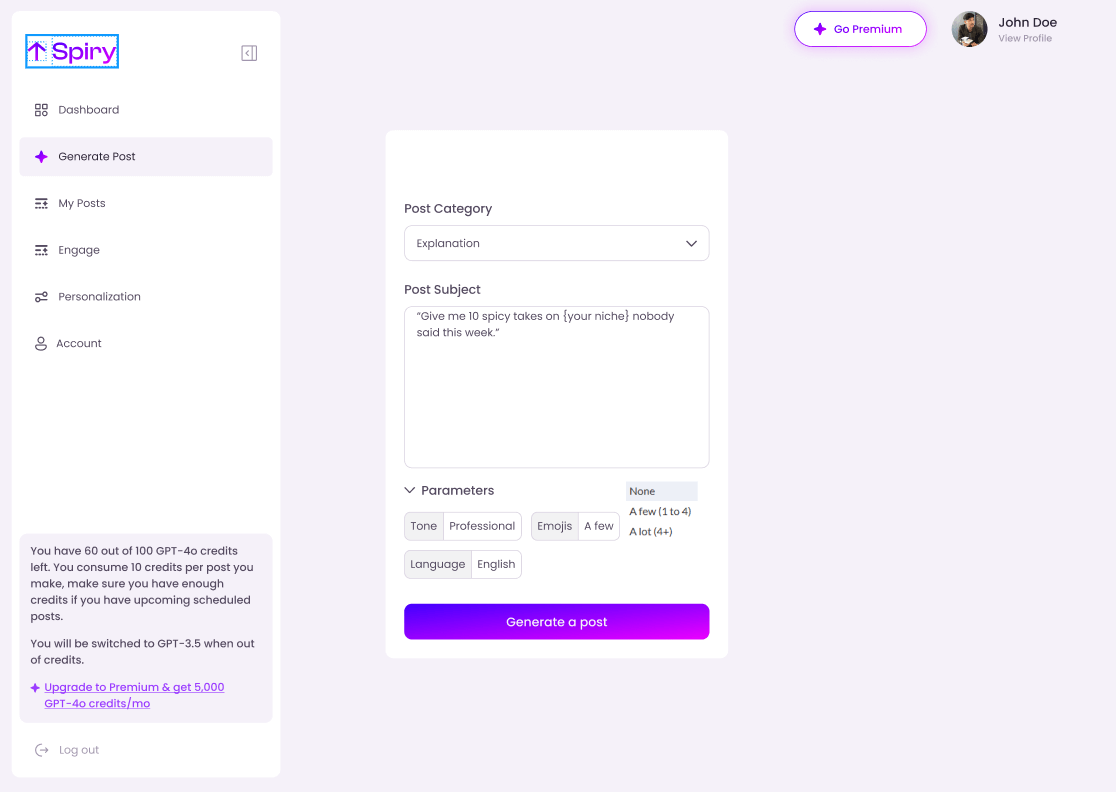Collapse the sidebar with the arrow icon
This screenshot has width=1116, height=792.
click(x=249, y=52)
